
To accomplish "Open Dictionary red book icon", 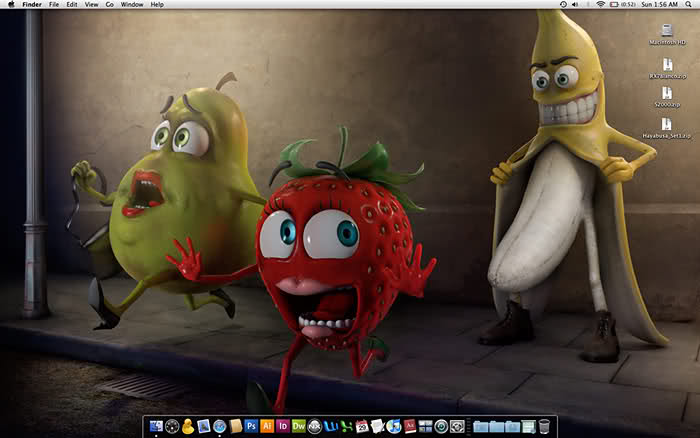I will [410, 426].
